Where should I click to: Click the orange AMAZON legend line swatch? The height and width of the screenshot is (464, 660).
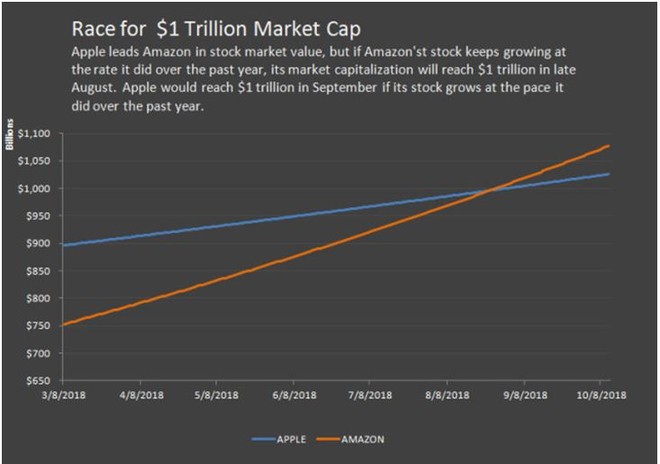click(328, 439)
